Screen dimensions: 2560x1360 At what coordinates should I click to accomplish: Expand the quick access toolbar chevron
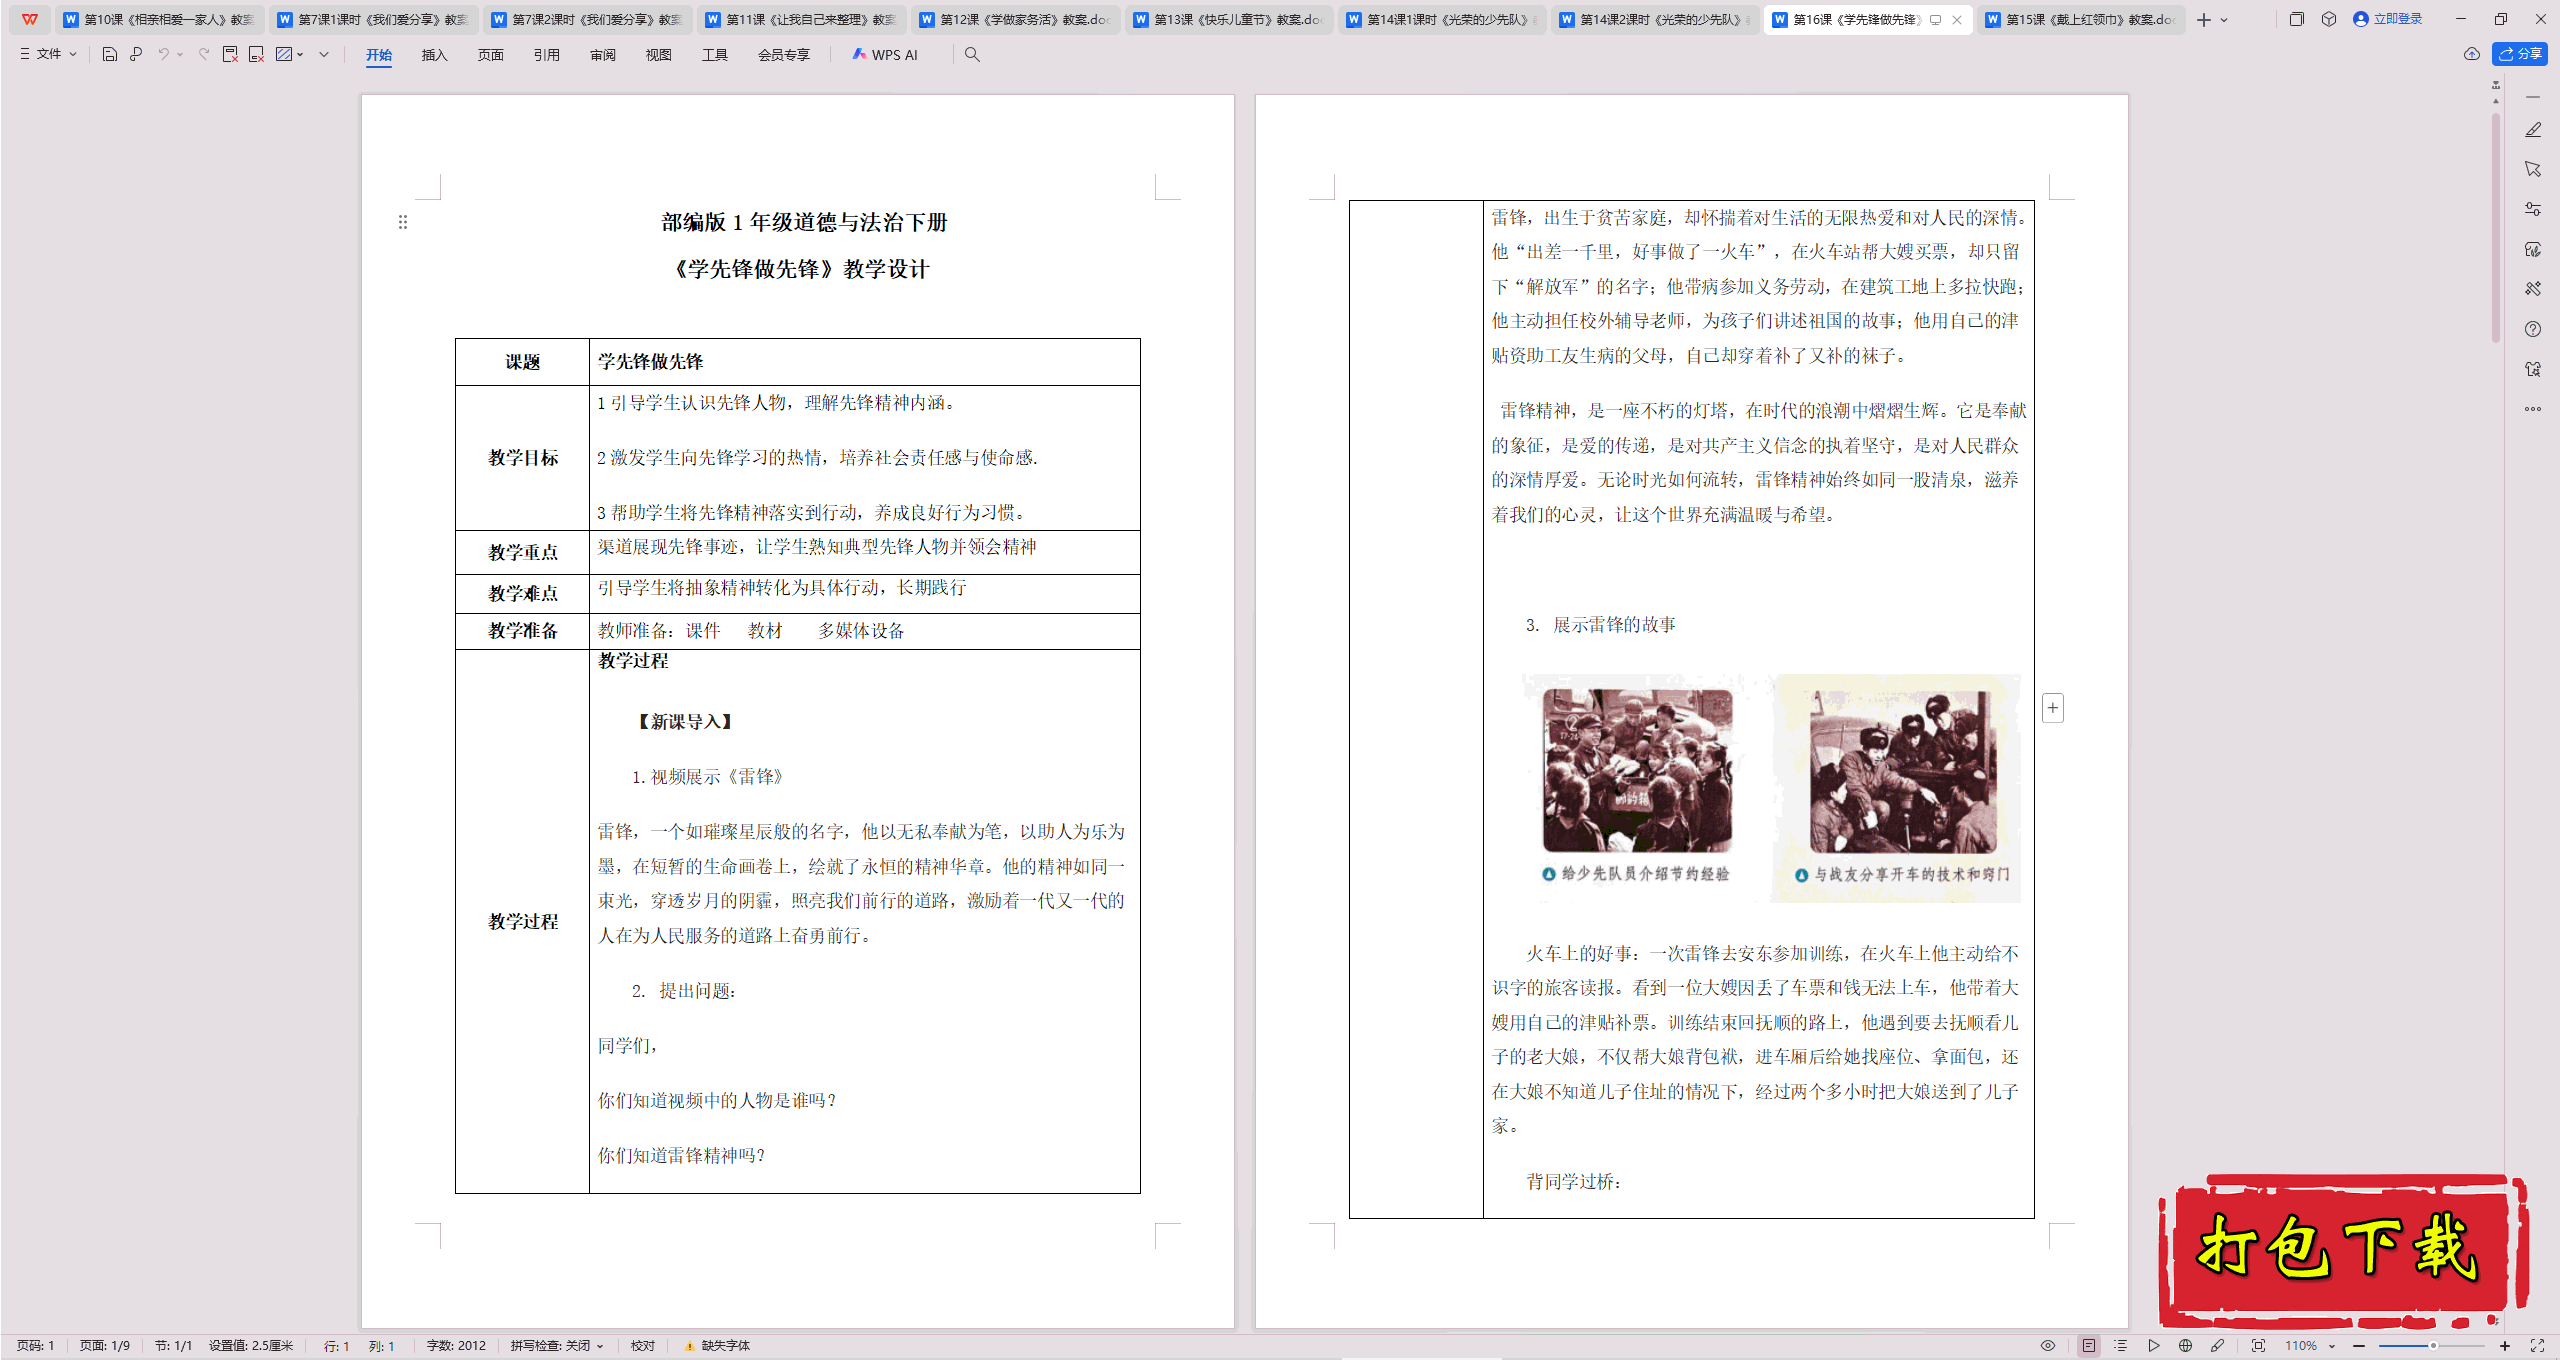(x=324, y=54)
